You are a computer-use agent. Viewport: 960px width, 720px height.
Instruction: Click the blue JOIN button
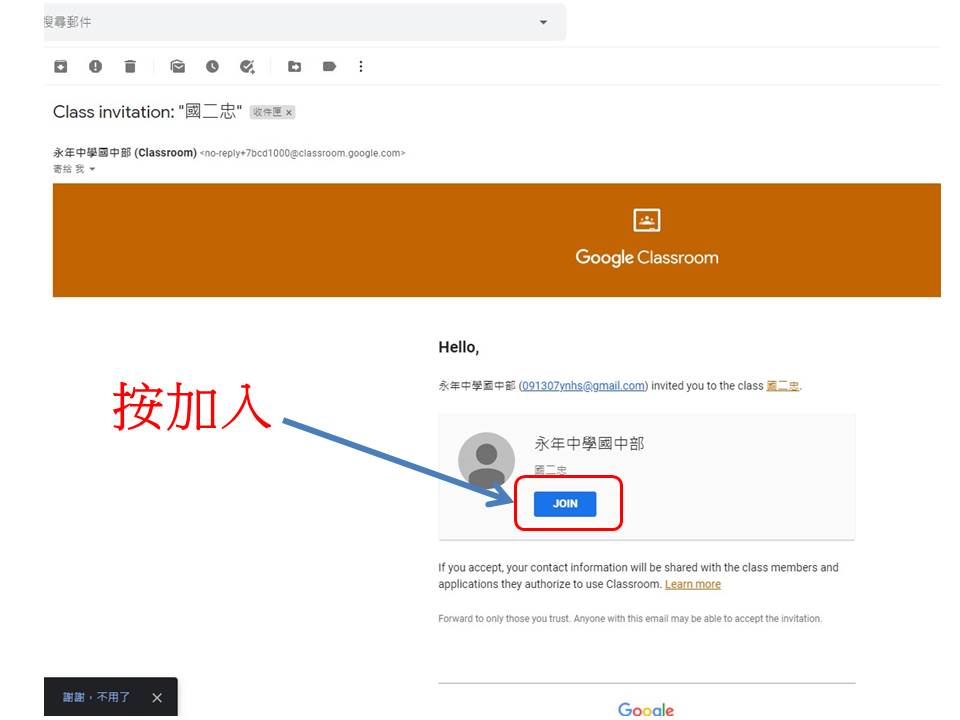565,504
